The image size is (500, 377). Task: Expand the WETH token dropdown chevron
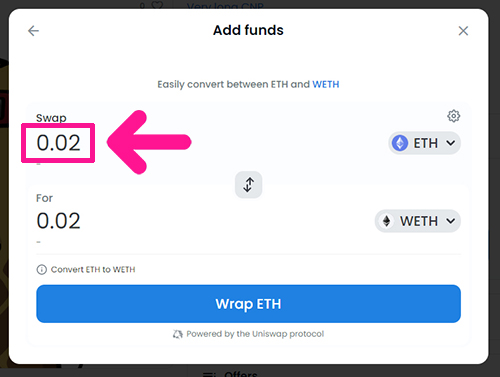(451, 221)
